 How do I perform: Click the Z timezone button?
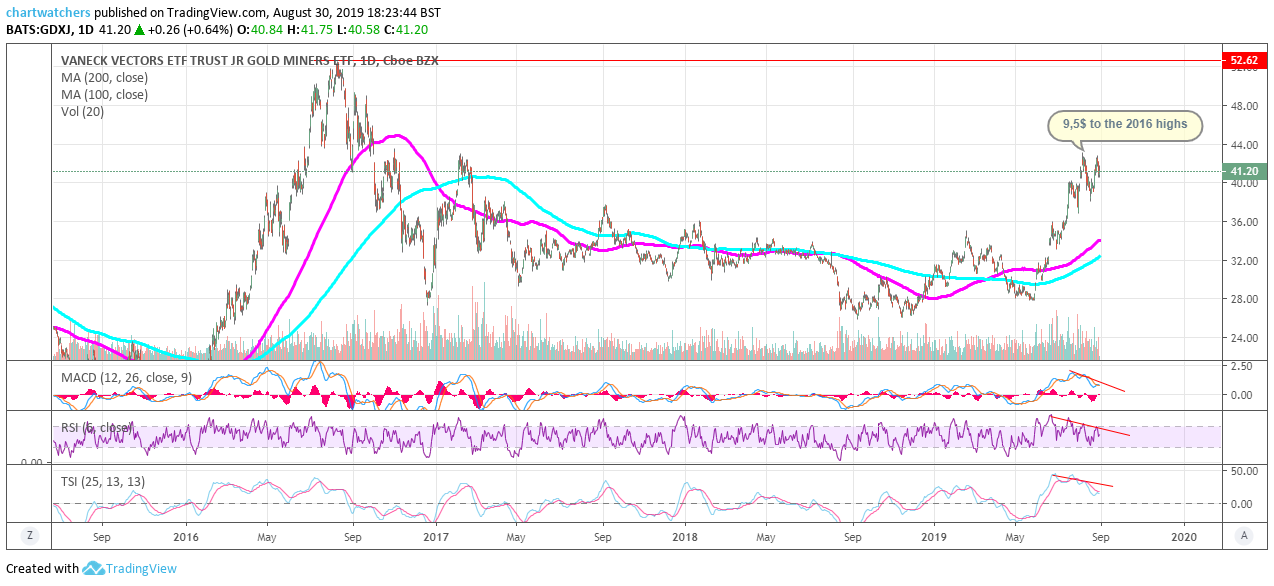(30, 536)
